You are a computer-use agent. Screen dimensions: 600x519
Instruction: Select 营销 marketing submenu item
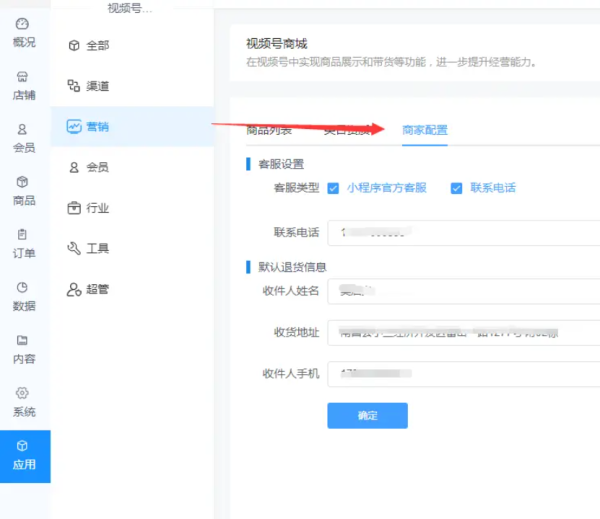tap(97, 127)
